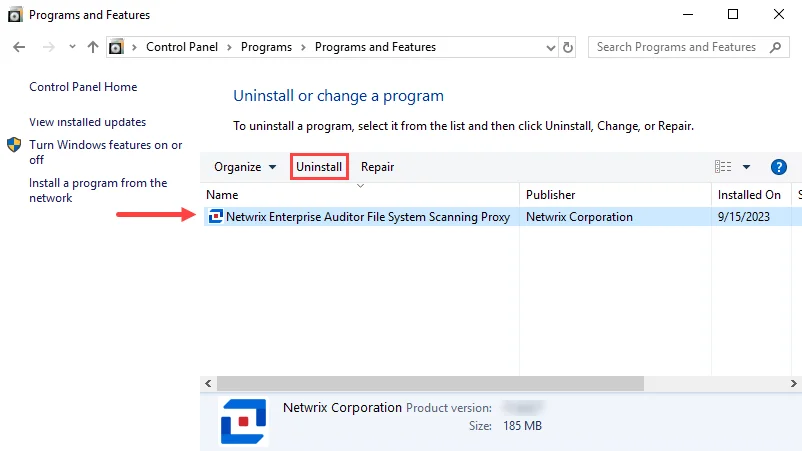Go up one level with up arrow
The image size is (802, 451).
coord(93,47)
